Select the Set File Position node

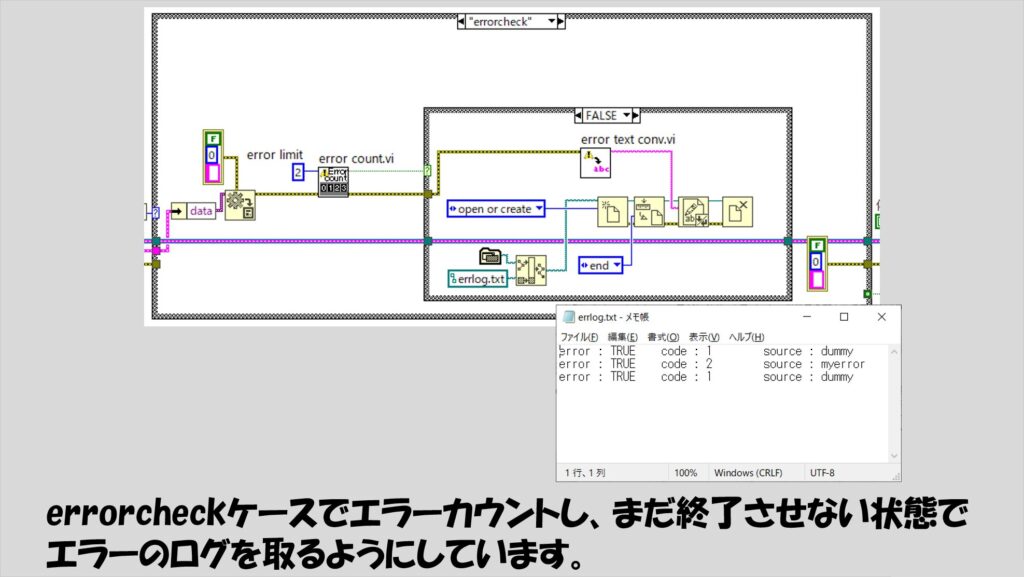(x=649, y=212)
